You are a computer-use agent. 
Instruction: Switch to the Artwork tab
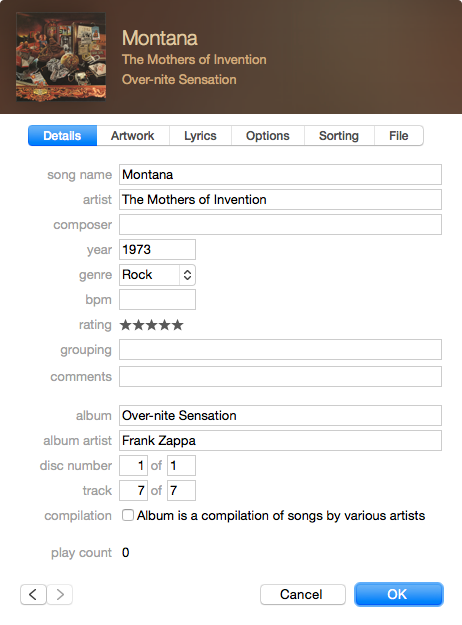(133, 136)
